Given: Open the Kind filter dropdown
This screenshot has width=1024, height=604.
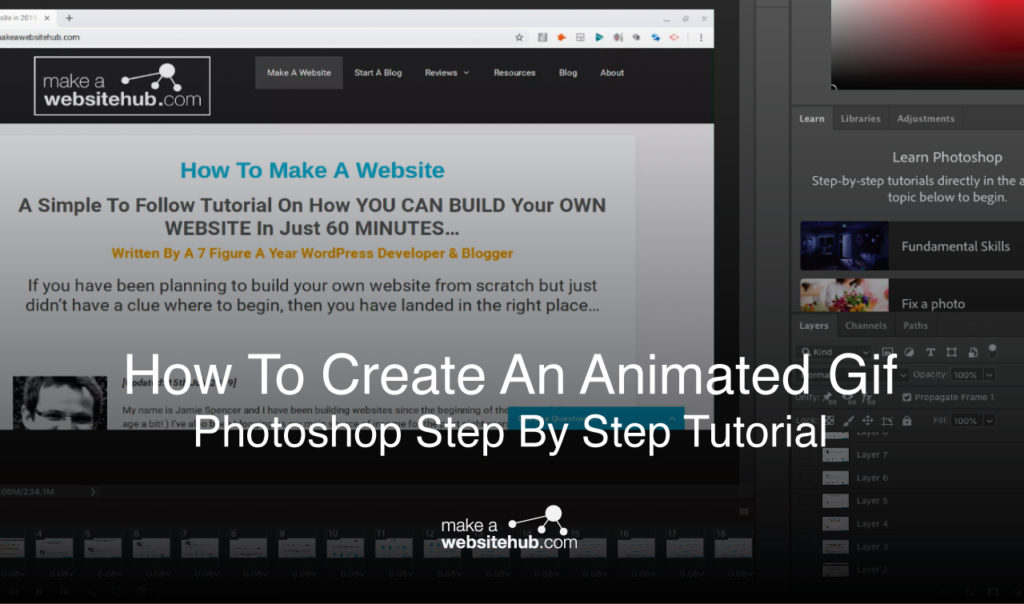Looking at the screenshot, I should (x=865, y=352).
